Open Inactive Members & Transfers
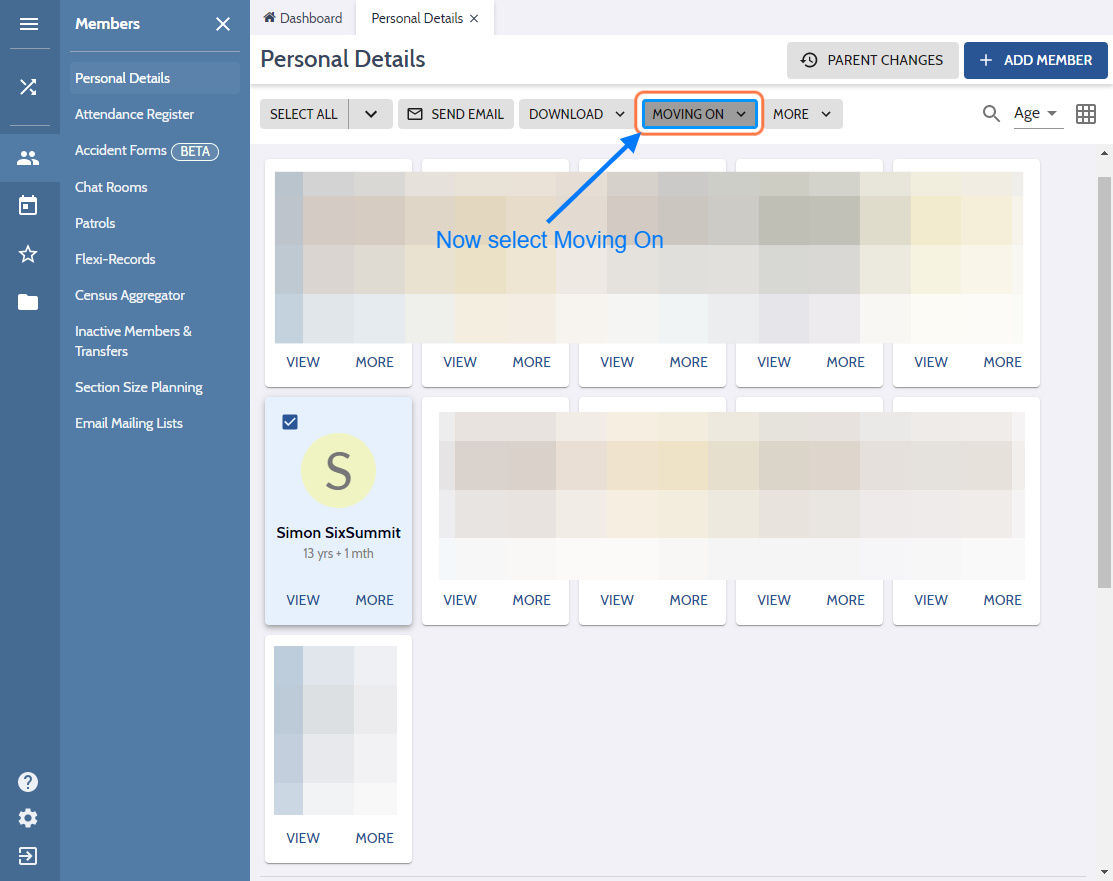The height and width of the screenshot is (881, 1113). coord(133,341)
